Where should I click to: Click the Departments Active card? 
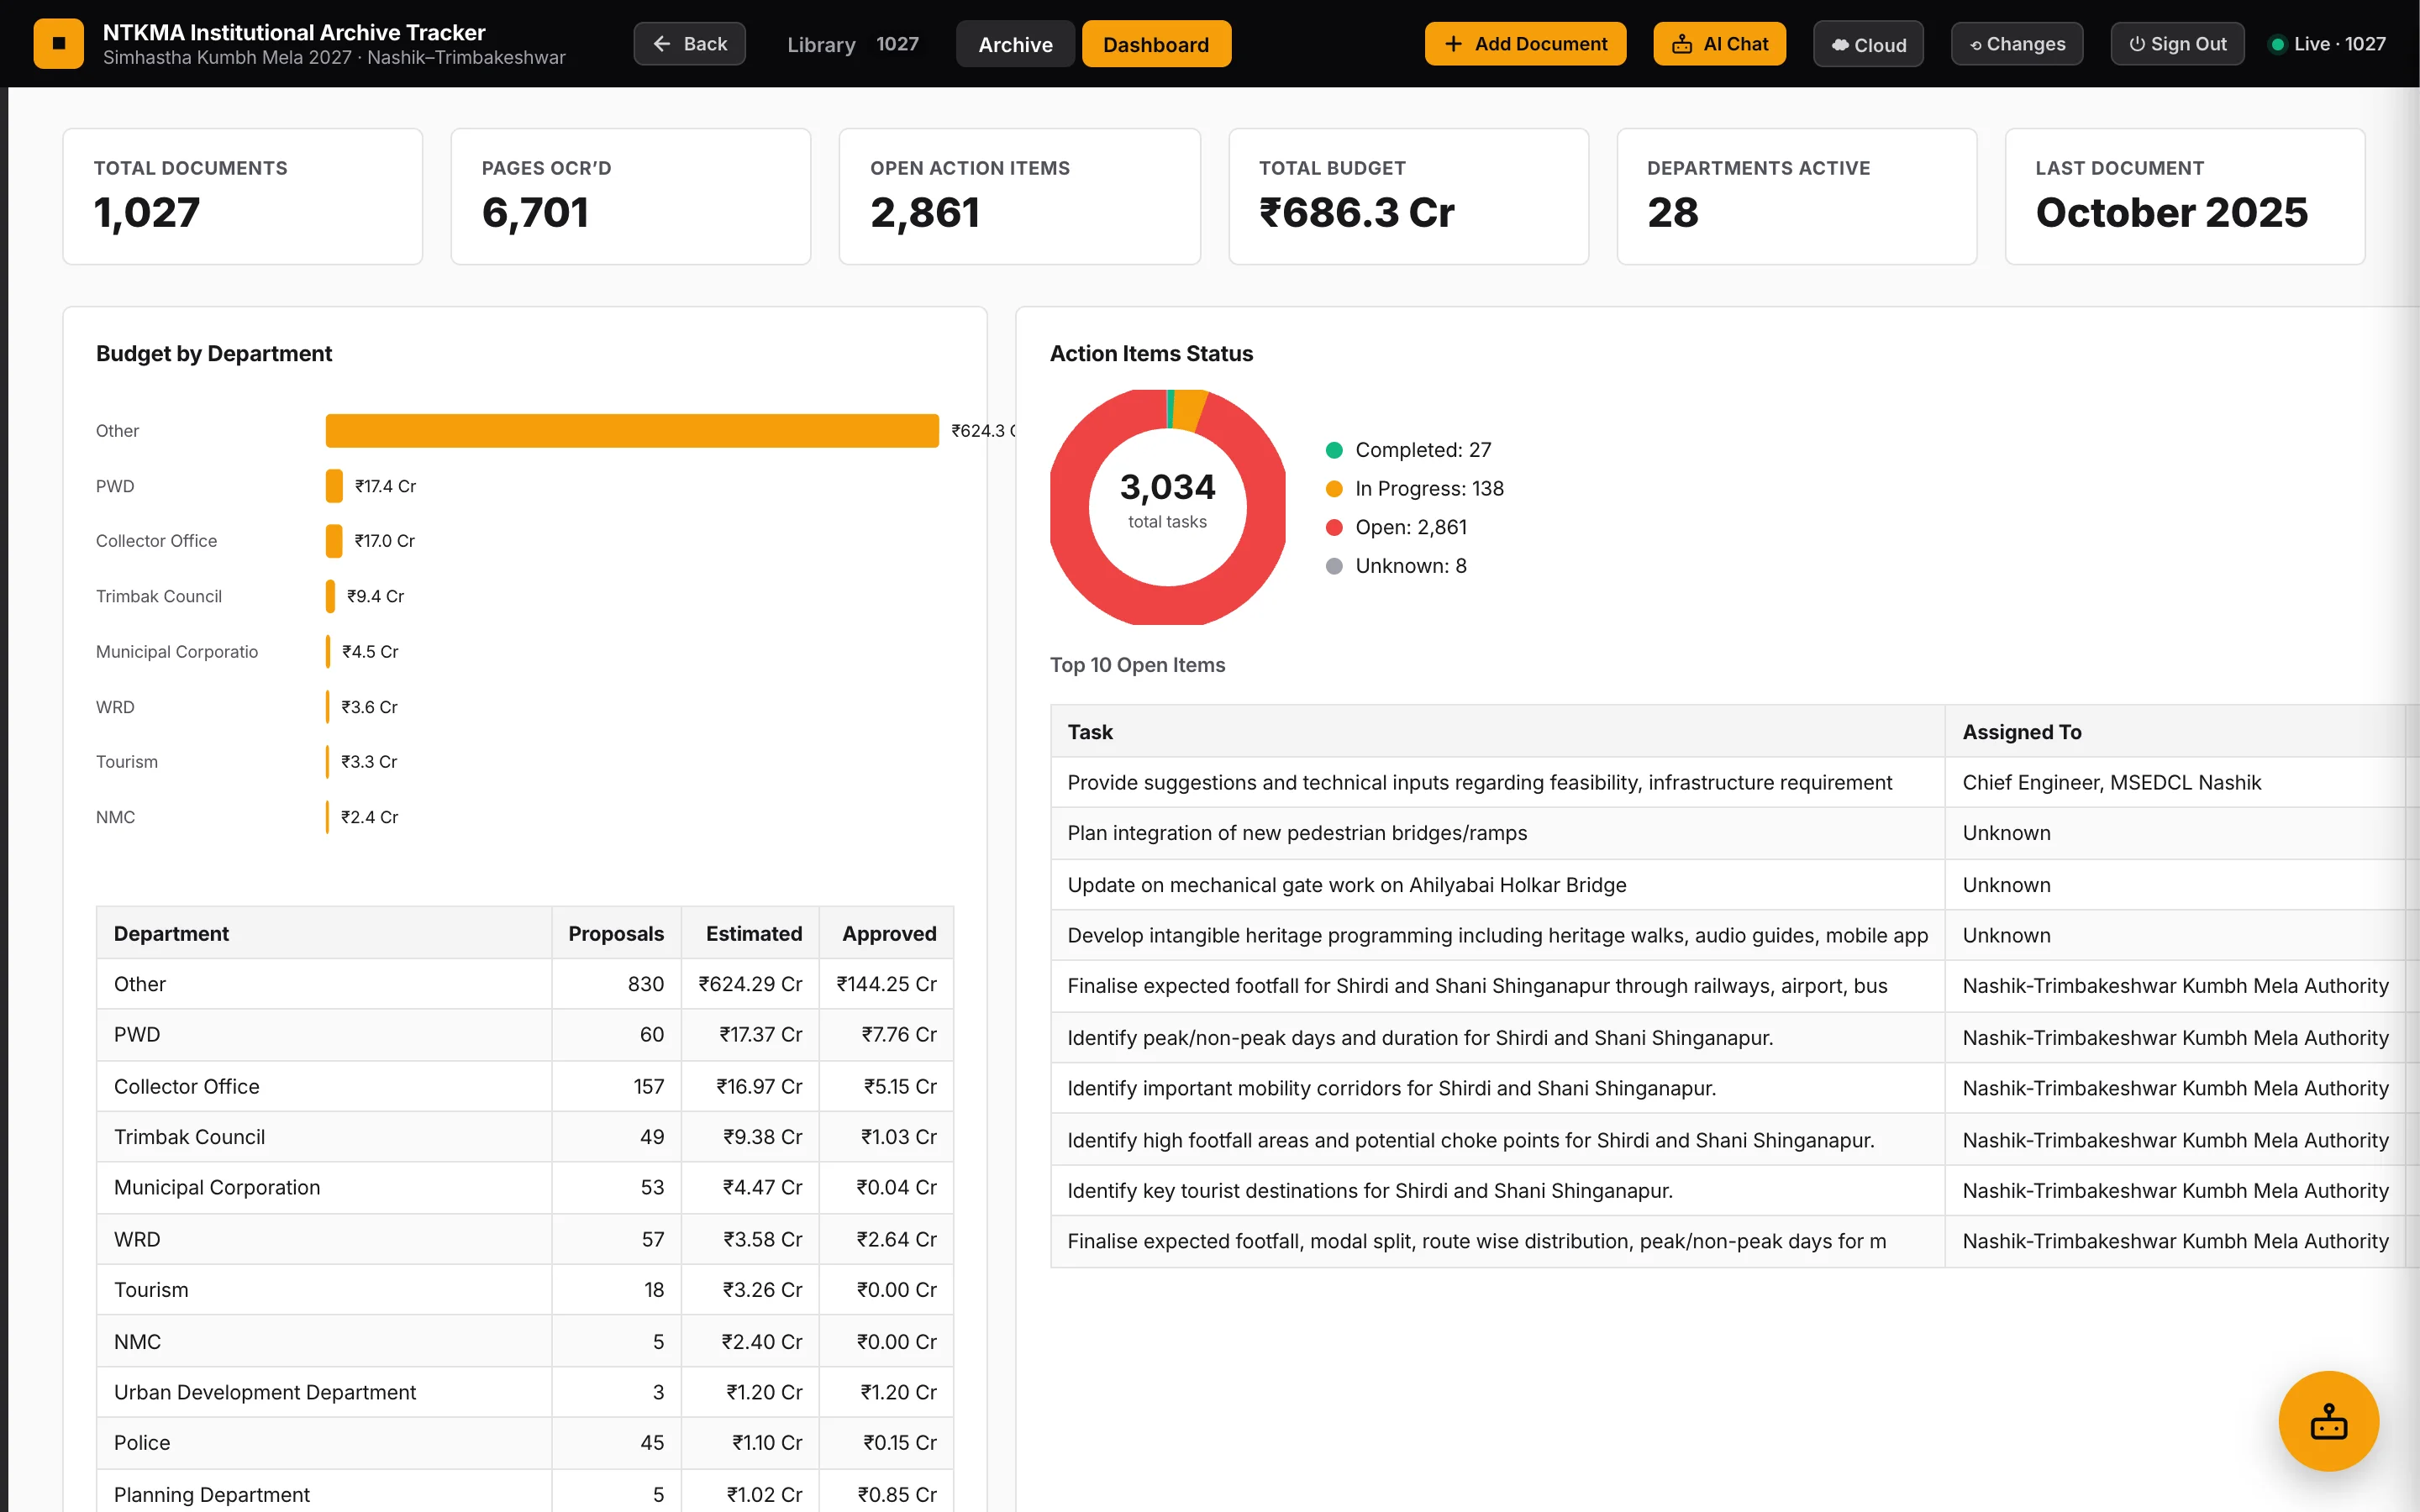pos(1796,196)
